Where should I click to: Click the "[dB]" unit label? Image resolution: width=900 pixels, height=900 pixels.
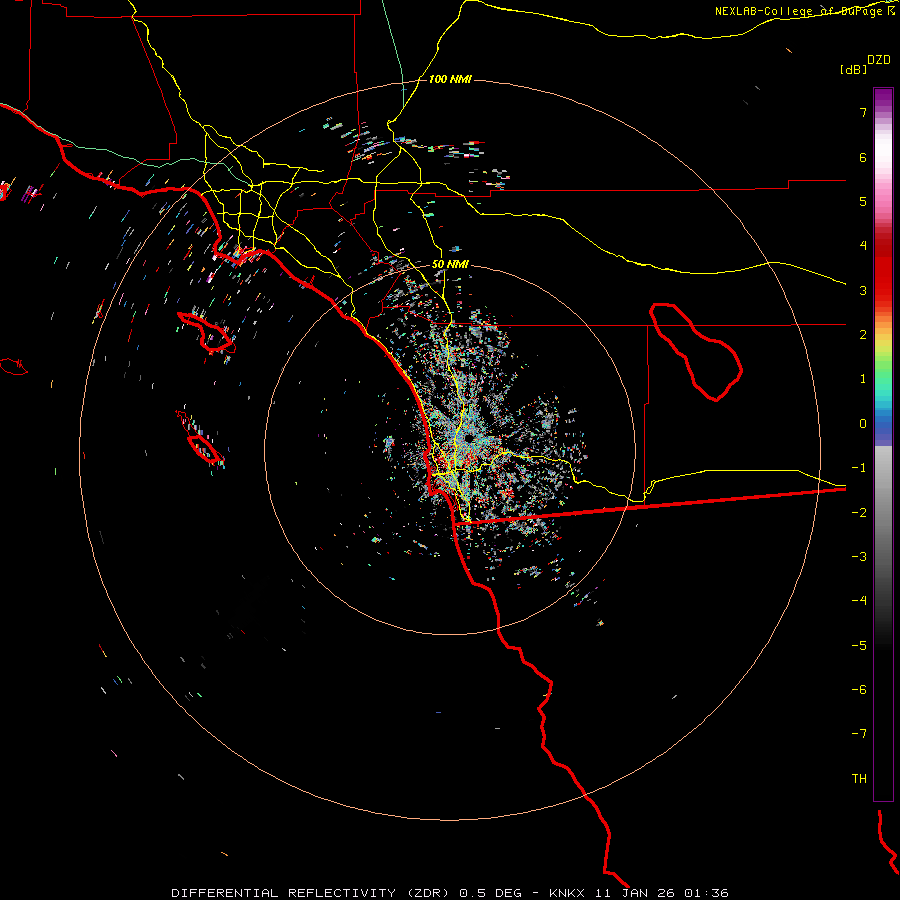(853, 70)
